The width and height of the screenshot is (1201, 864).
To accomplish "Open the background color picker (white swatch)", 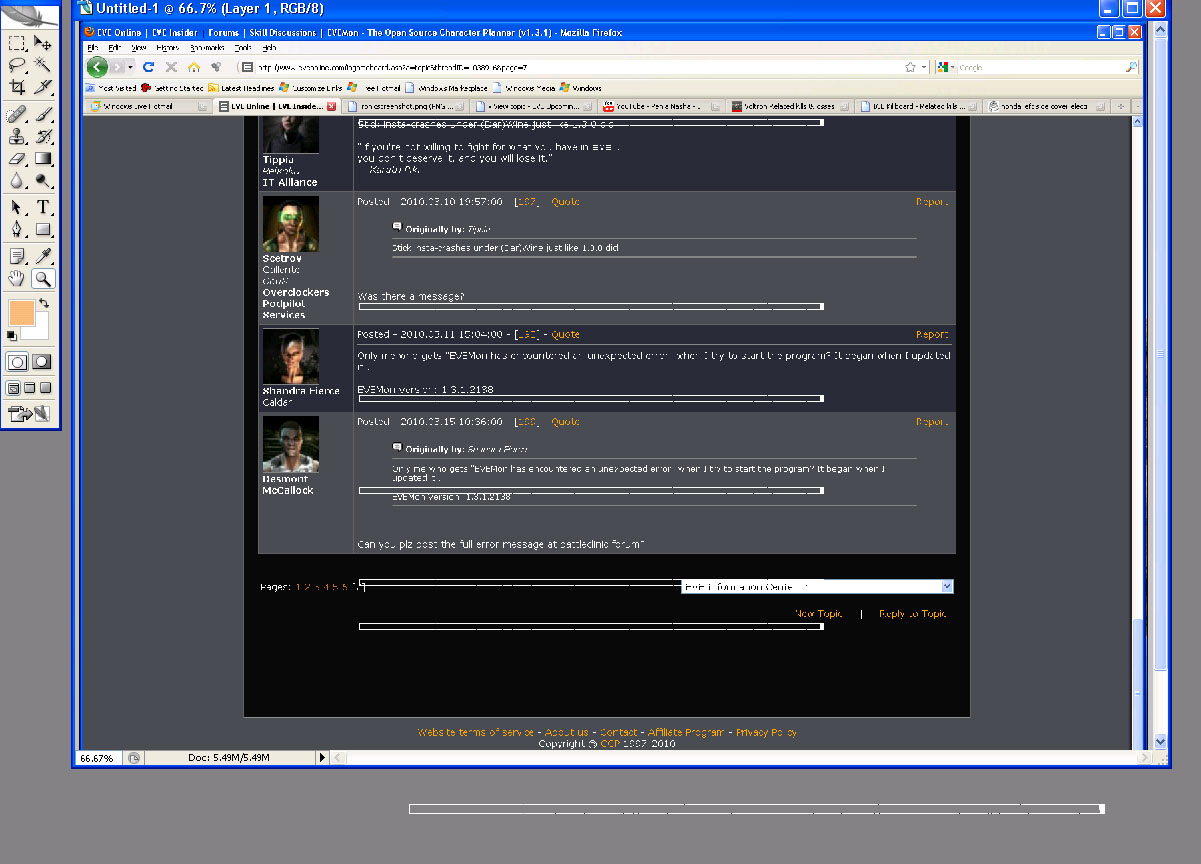I will tap(41, 332).
